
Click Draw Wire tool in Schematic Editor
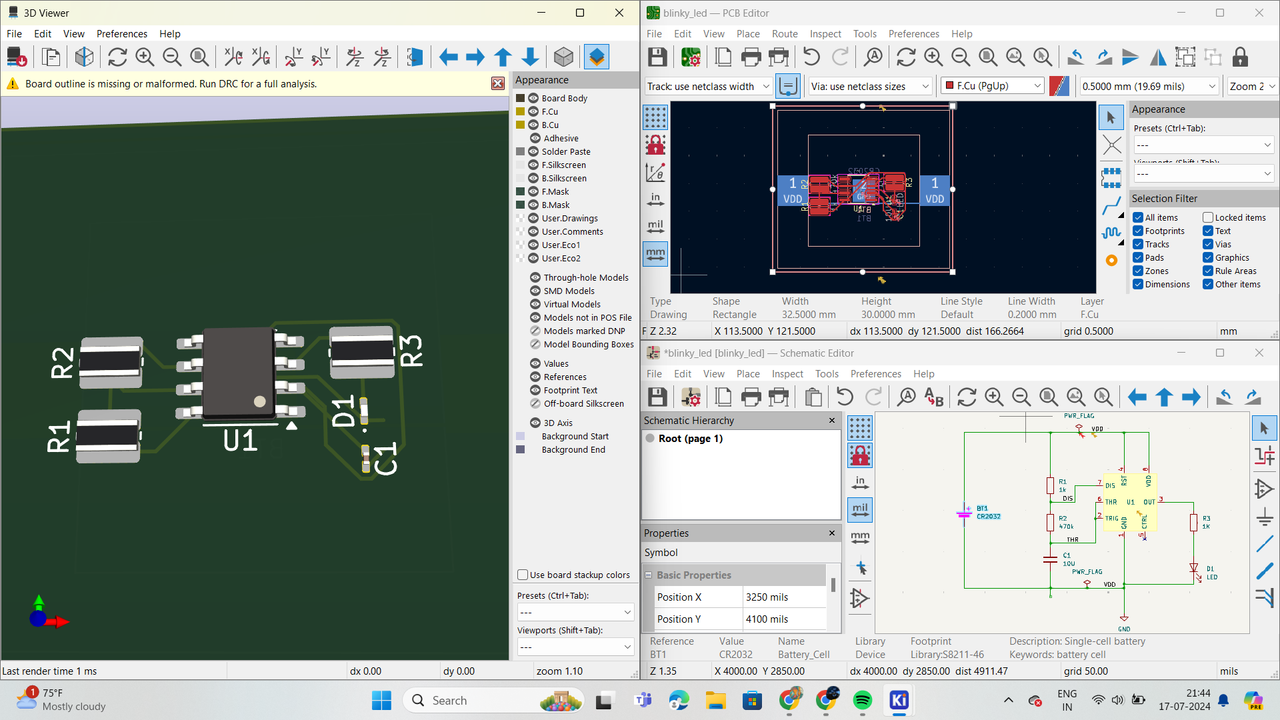(1264, 545)
